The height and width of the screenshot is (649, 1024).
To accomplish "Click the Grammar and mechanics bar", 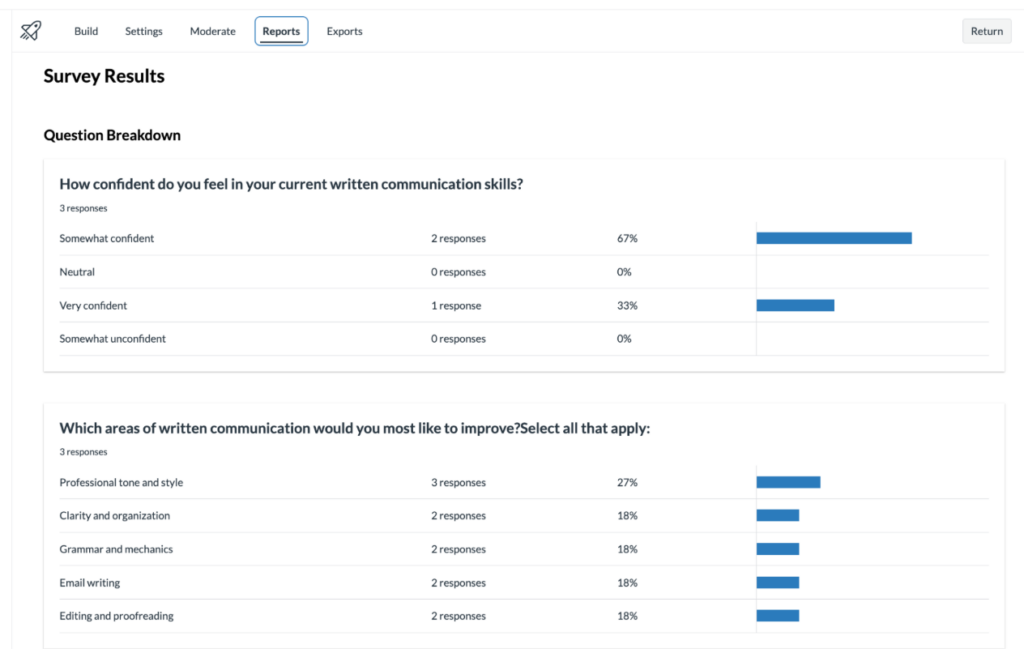I will tap(777, 549).
